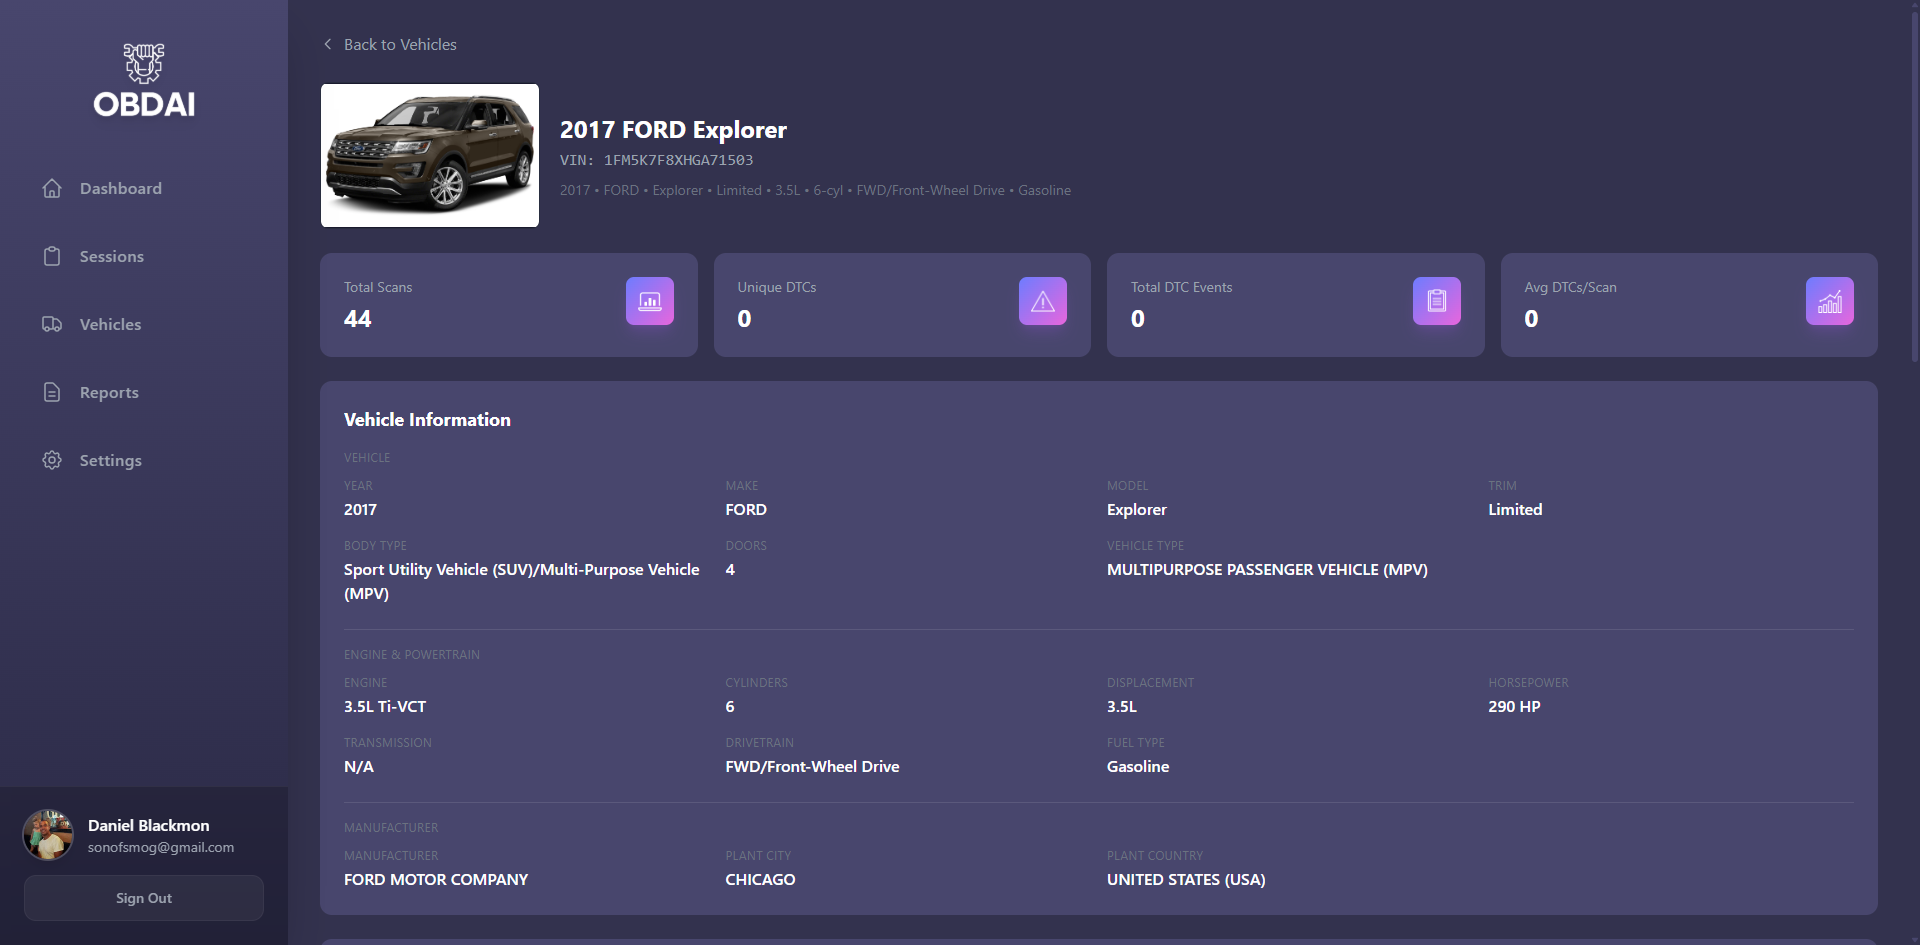1920x945 pixels.
Task: Click the OBDAI brand name
Action: coord(144,104)
